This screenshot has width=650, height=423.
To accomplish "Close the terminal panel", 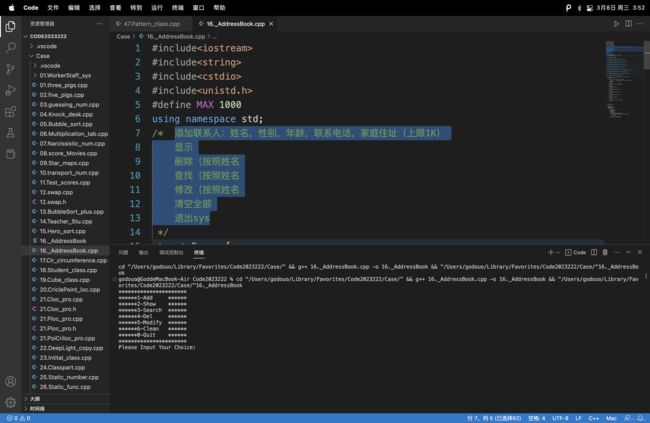I will pyautogui.click(x=640, y=252).
